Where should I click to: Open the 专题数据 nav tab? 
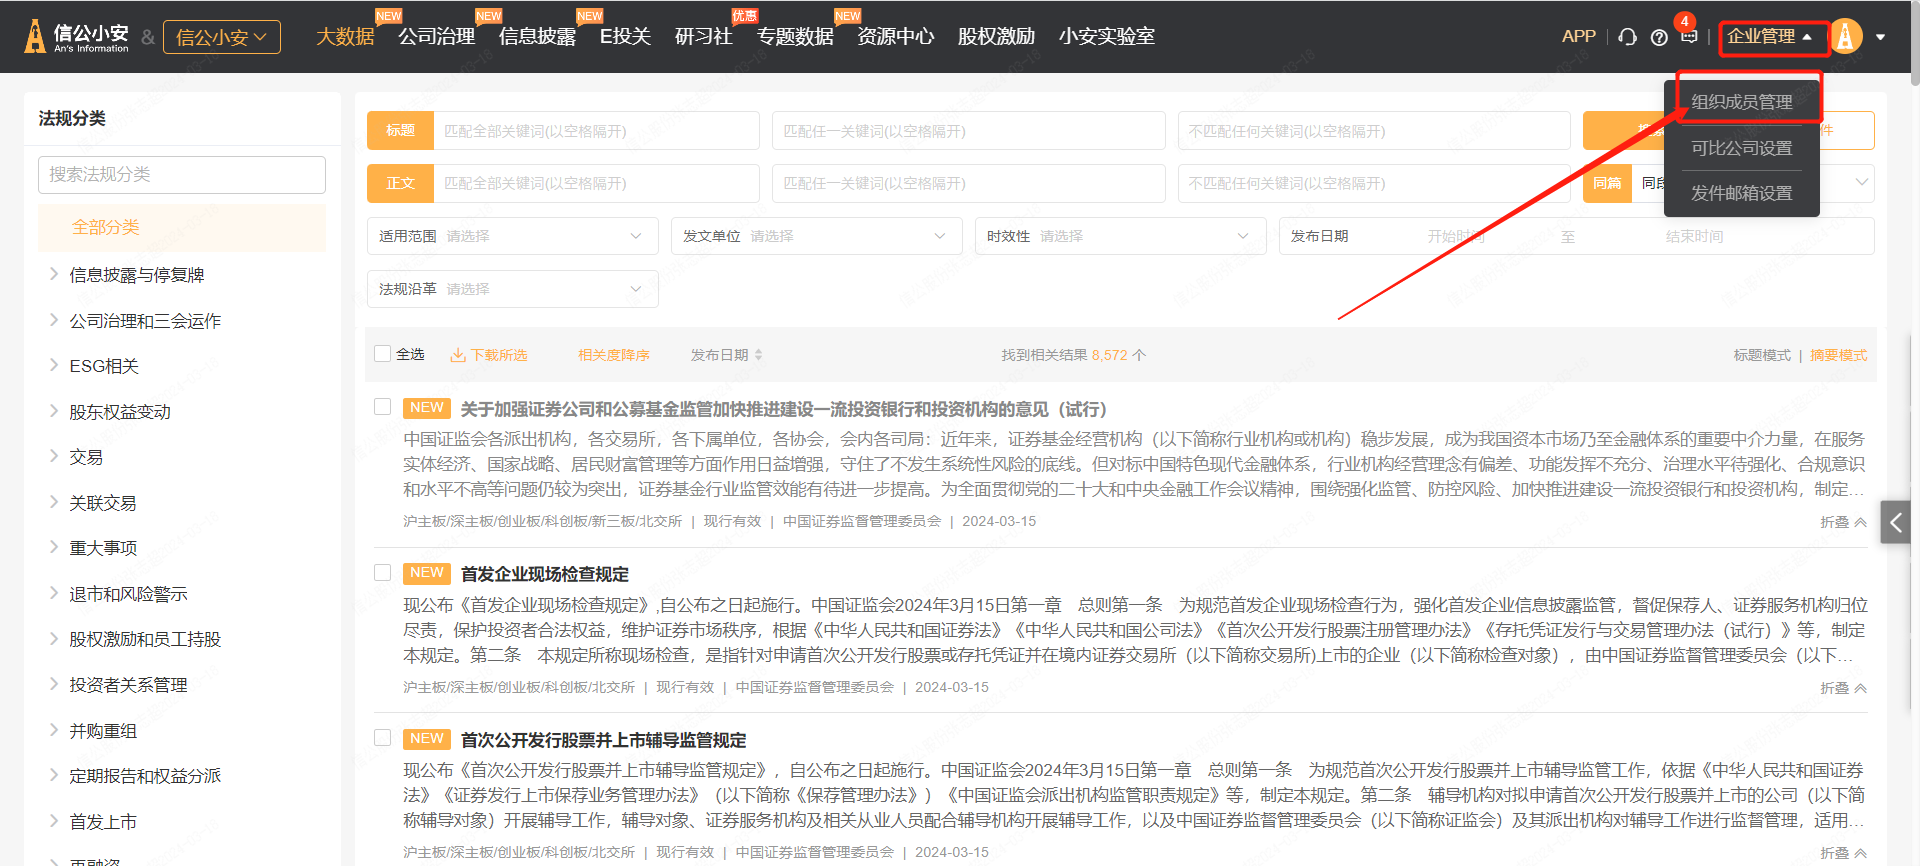795,37
